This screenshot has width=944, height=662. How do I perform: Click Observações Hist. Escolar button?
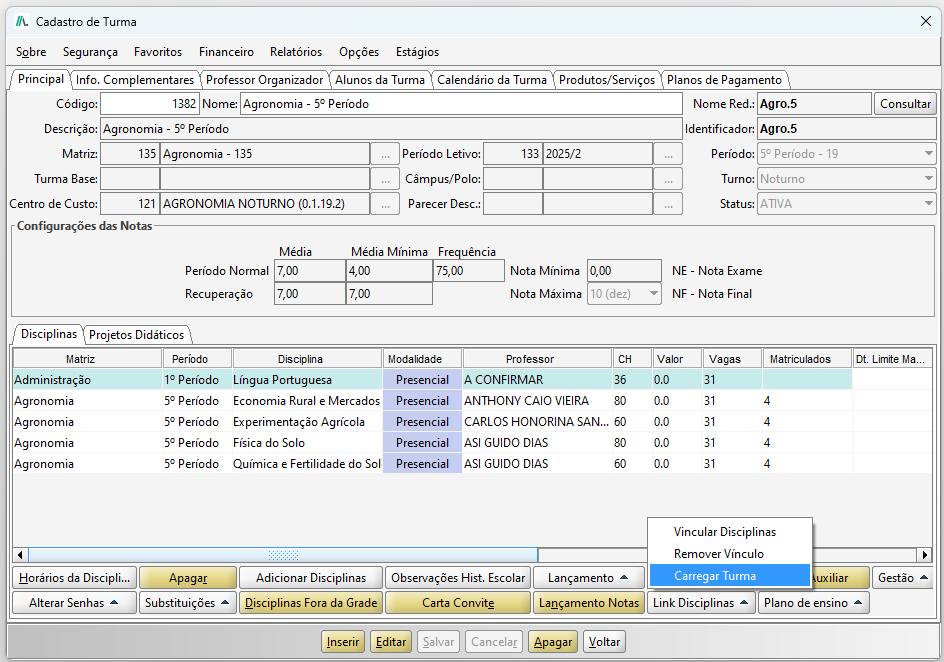pyautogui.click(x=458, y=578)
